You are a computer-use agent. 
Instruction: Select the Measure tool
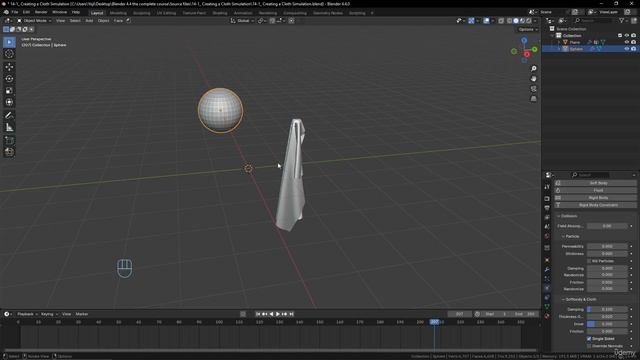(9, 128)
